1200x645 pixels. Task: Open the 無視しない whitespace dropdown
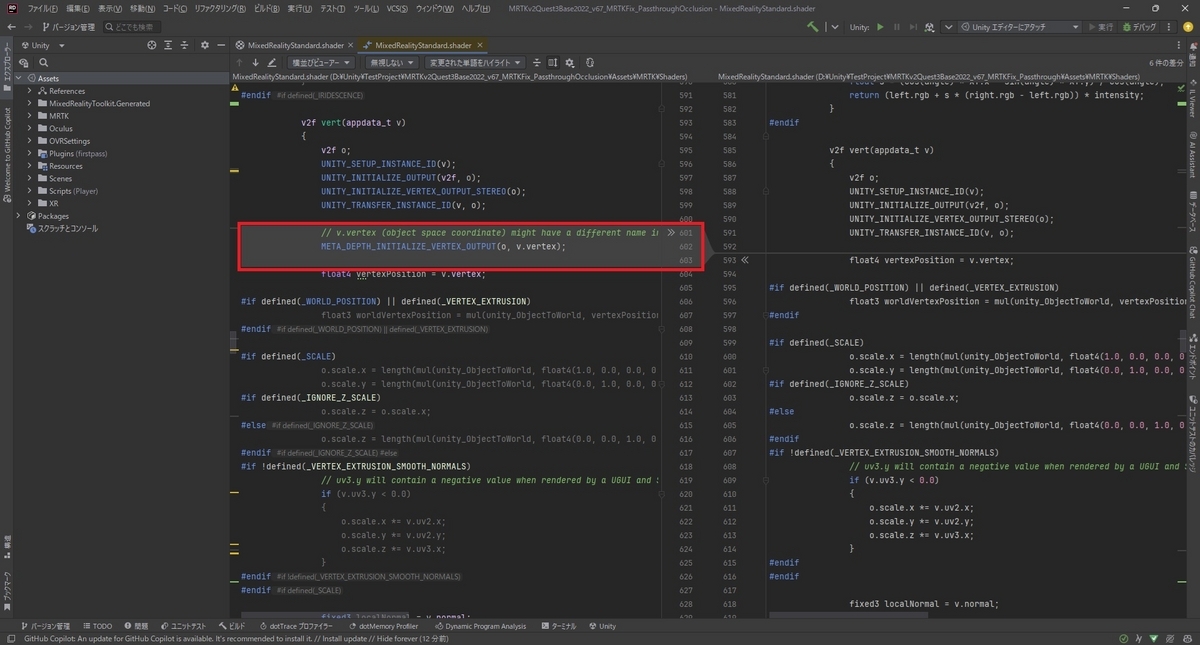pos(393,62)
